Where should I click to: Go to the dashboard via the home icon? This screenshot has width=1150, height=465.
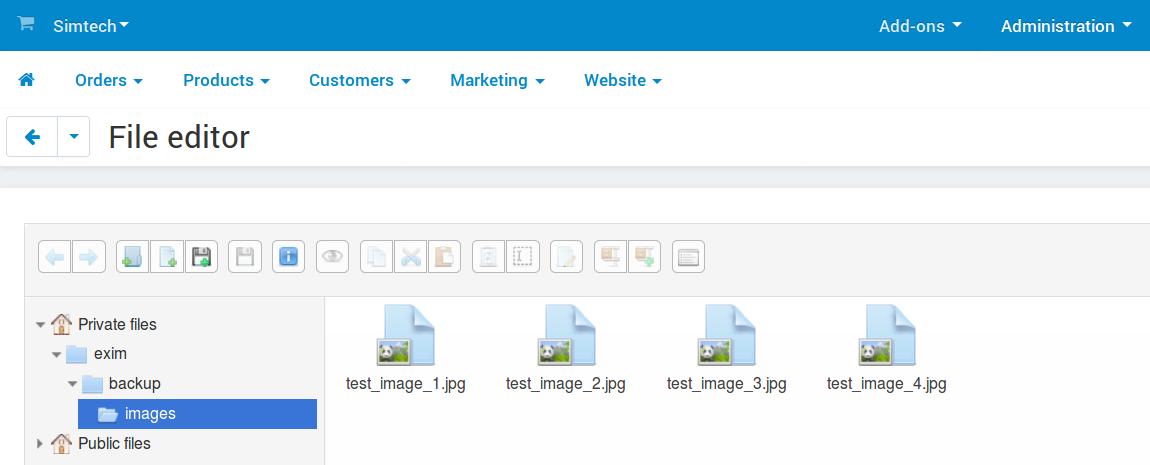pyautogui.click(x=26, y=80)
